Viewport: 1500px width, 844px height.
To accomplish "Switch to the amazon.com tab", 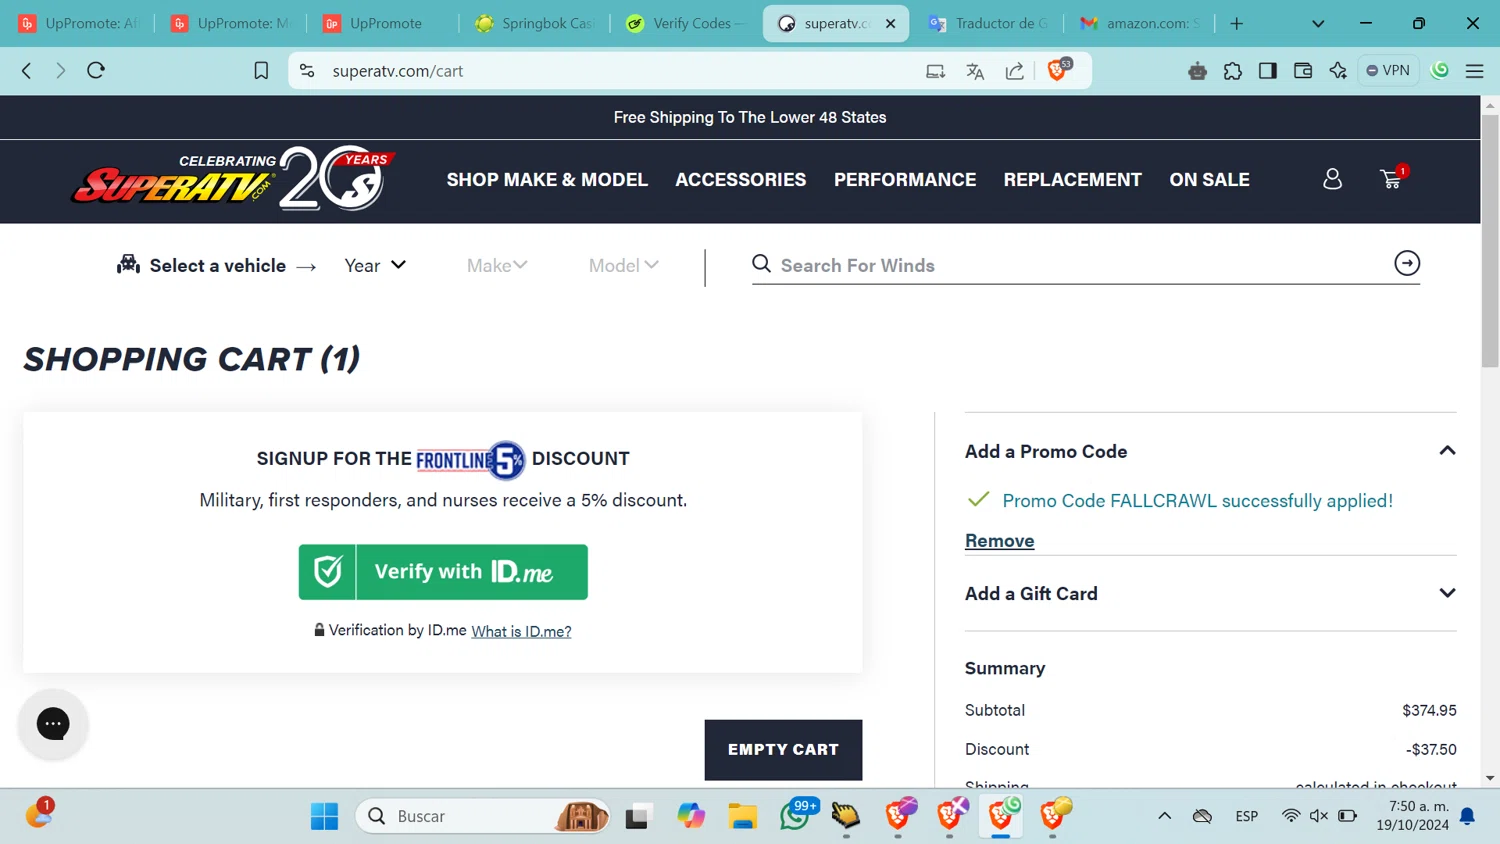I will pyautogui.click(x=1140, y=23).
